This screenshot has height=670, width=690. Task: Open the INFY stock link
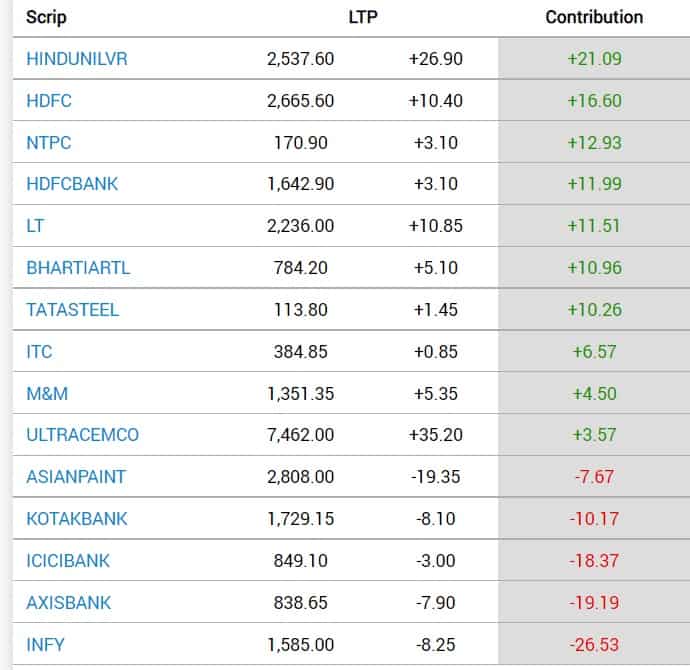45,645
